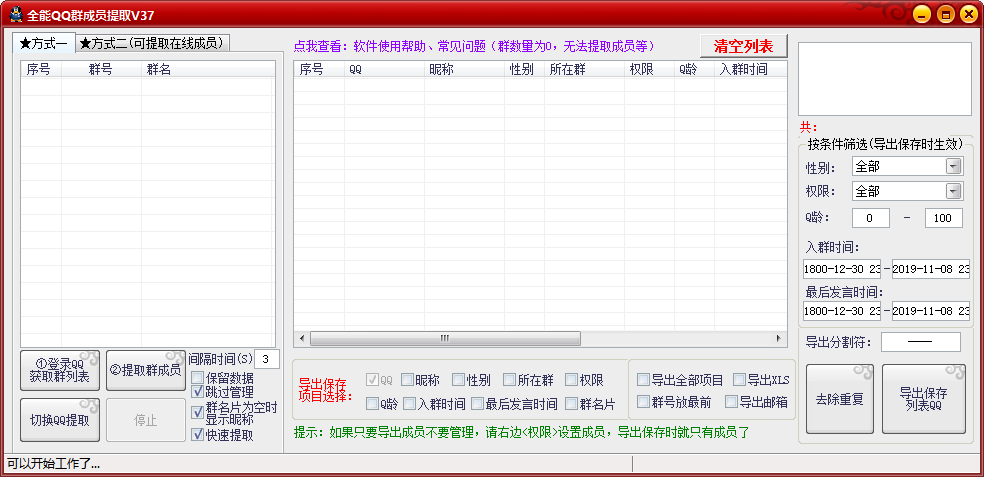Click the 权限 column header in member list
This screenshot has height=477, width=984.
650,69
